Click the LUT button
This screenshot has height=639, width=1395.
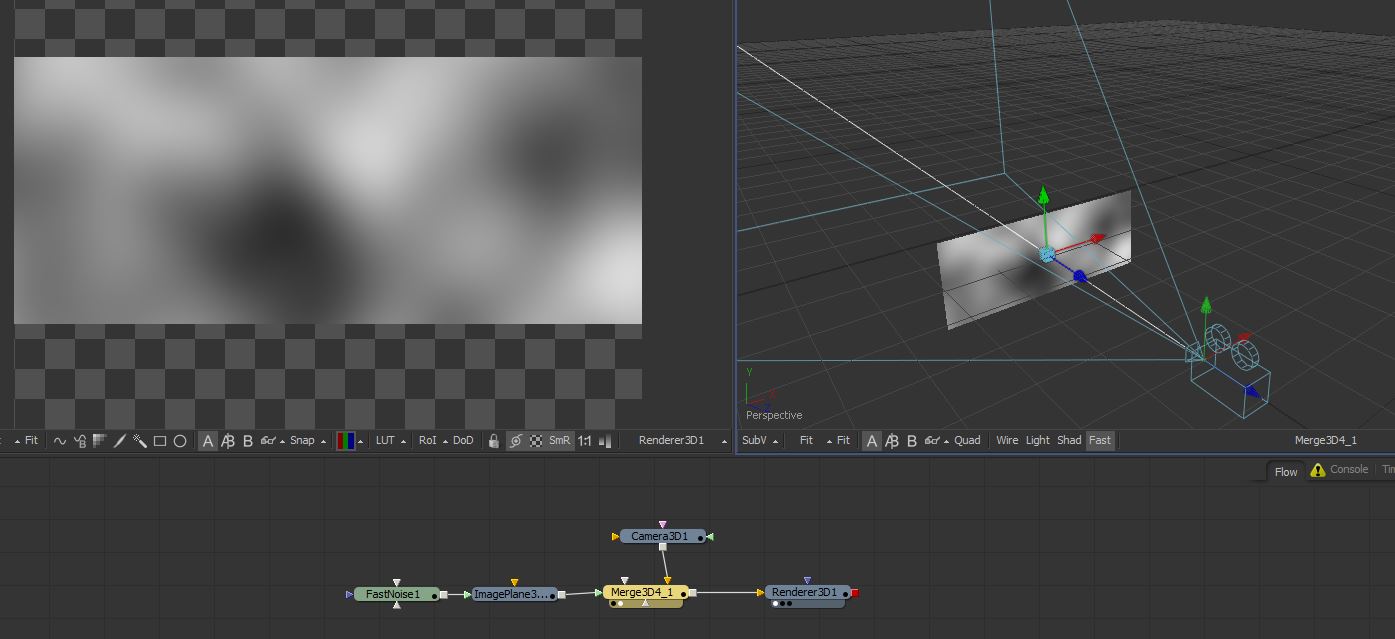[385, 440]
